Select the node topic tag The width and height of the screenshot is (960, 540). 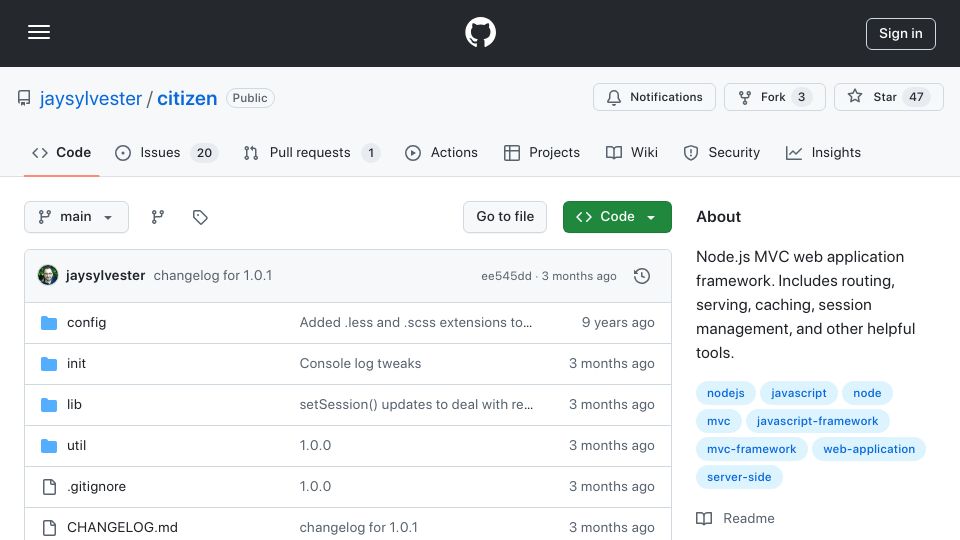pyautogui.click(x=867, y=393)
